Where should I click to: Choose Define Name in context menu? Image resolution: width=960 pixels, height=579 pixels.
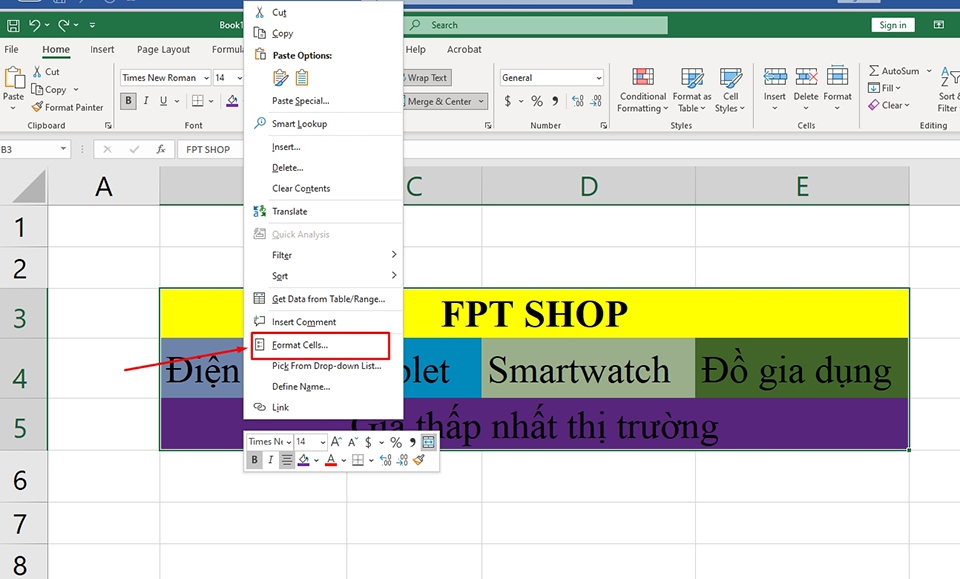301,386
